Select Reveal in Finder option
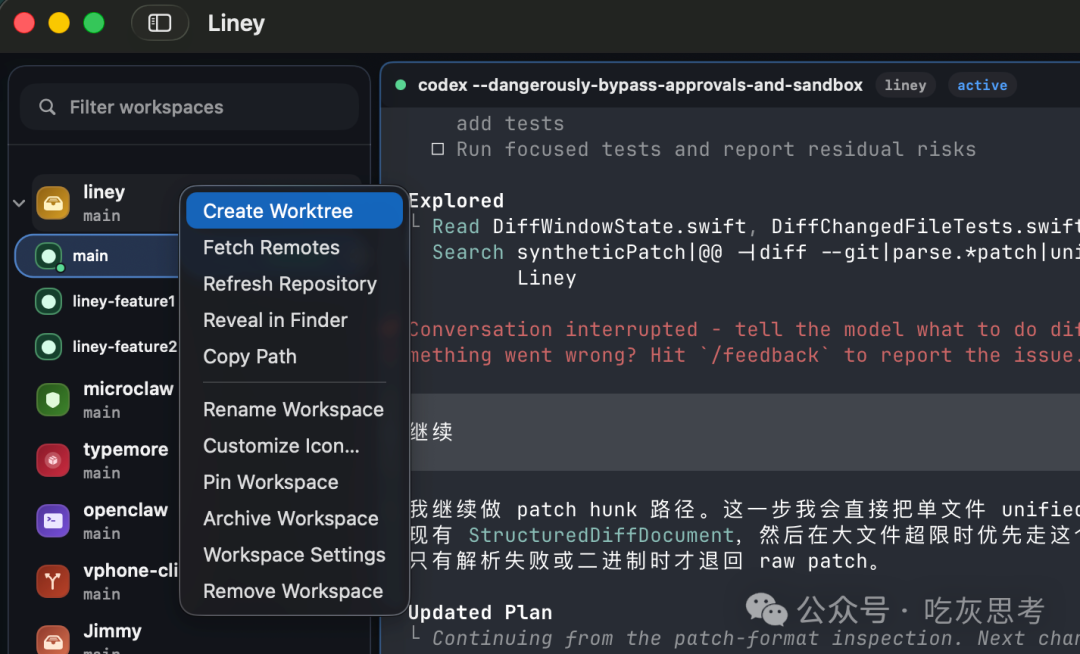The width and height of the screenshot is (1080, 654). 275,320
